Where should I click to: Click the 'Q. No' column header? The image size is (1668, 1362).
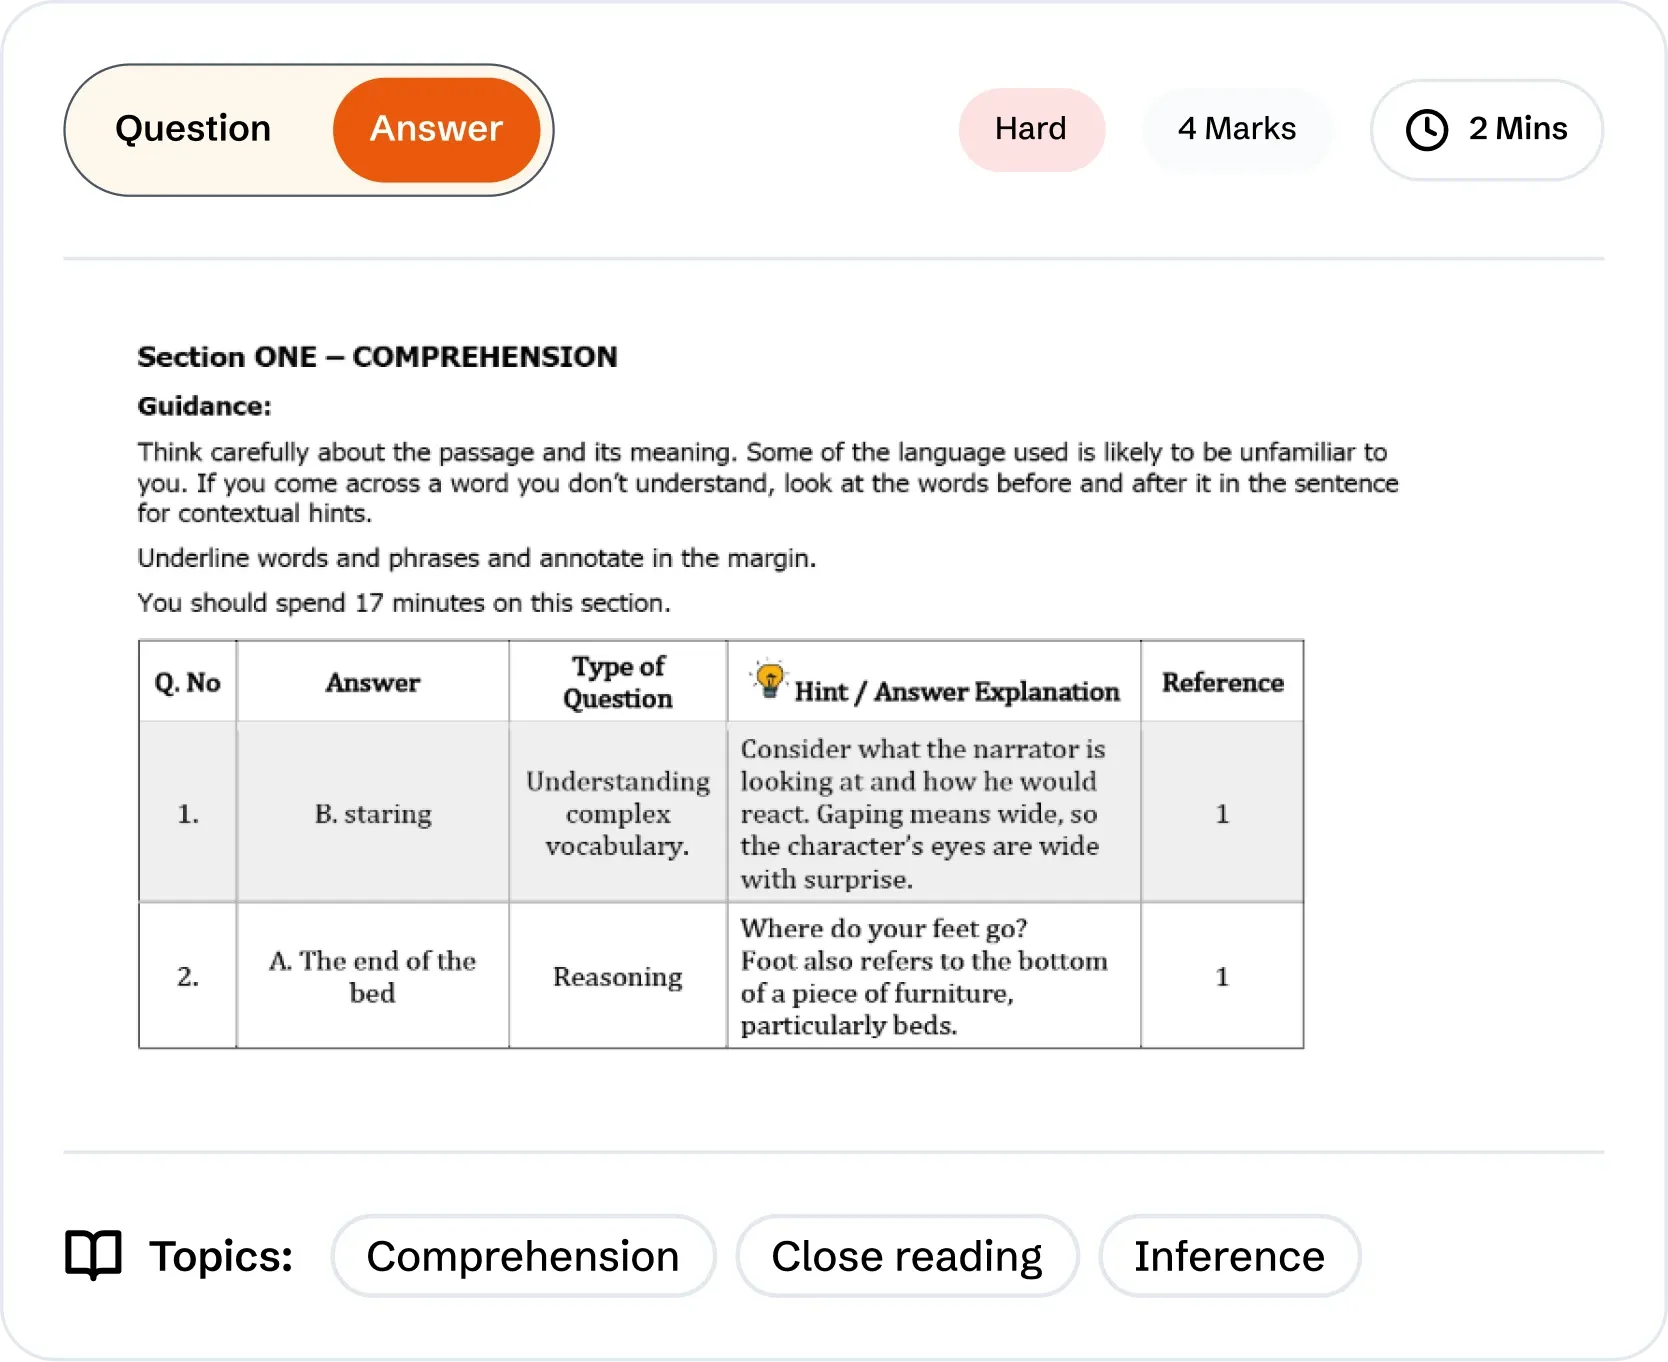coord(188,682)
